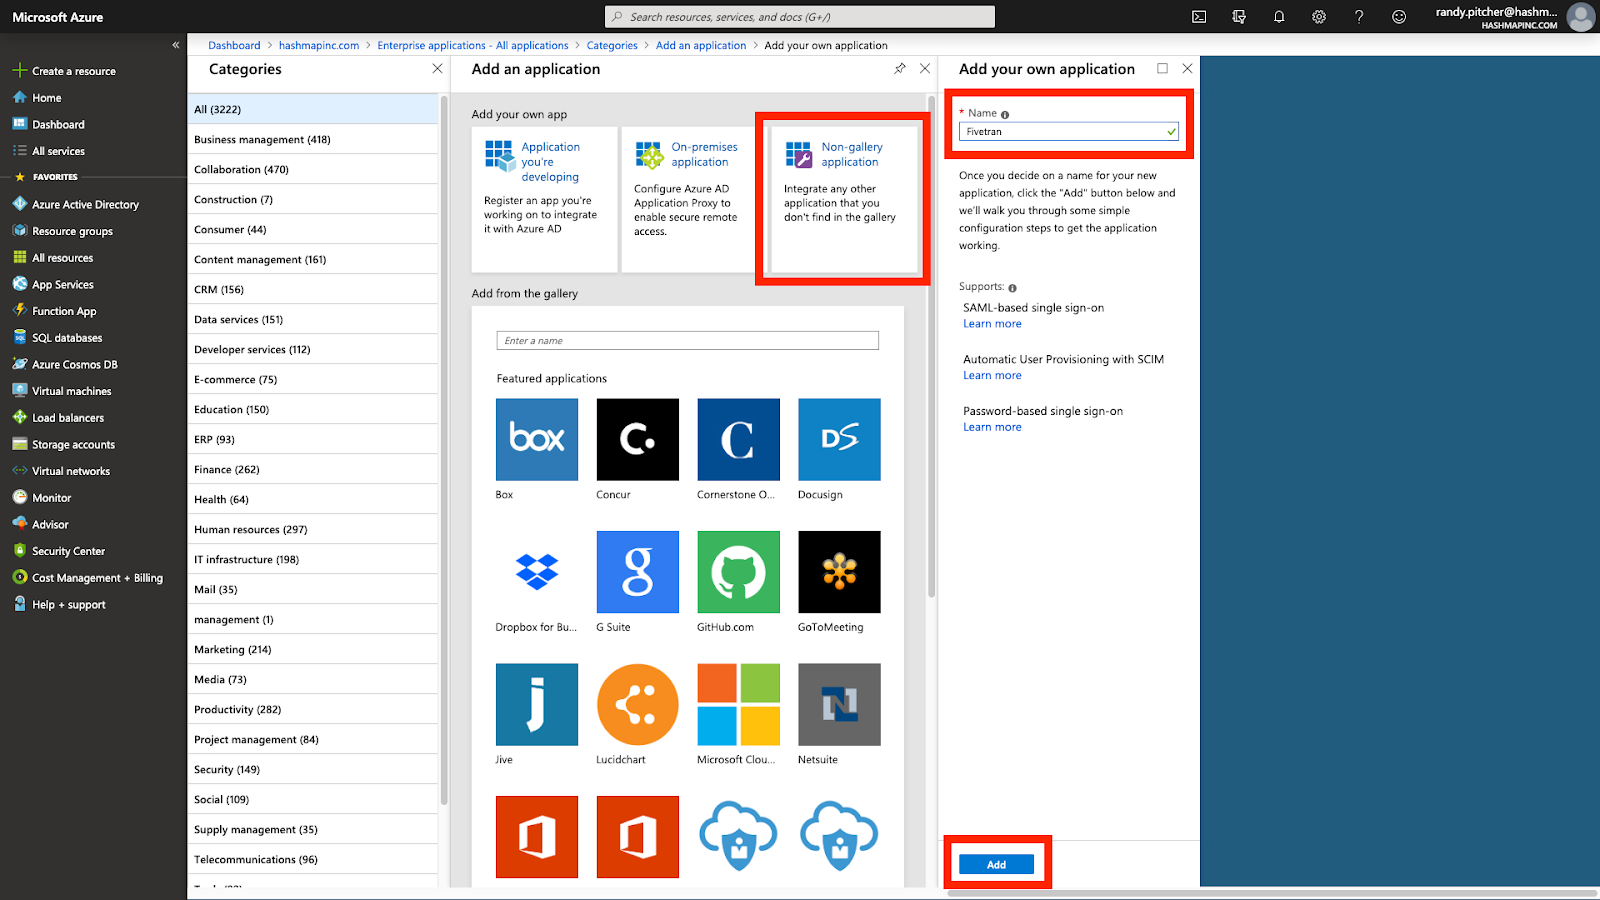Open the user account avatar menu
This screenshot has width=1600, height=900.
point(1581,17)
